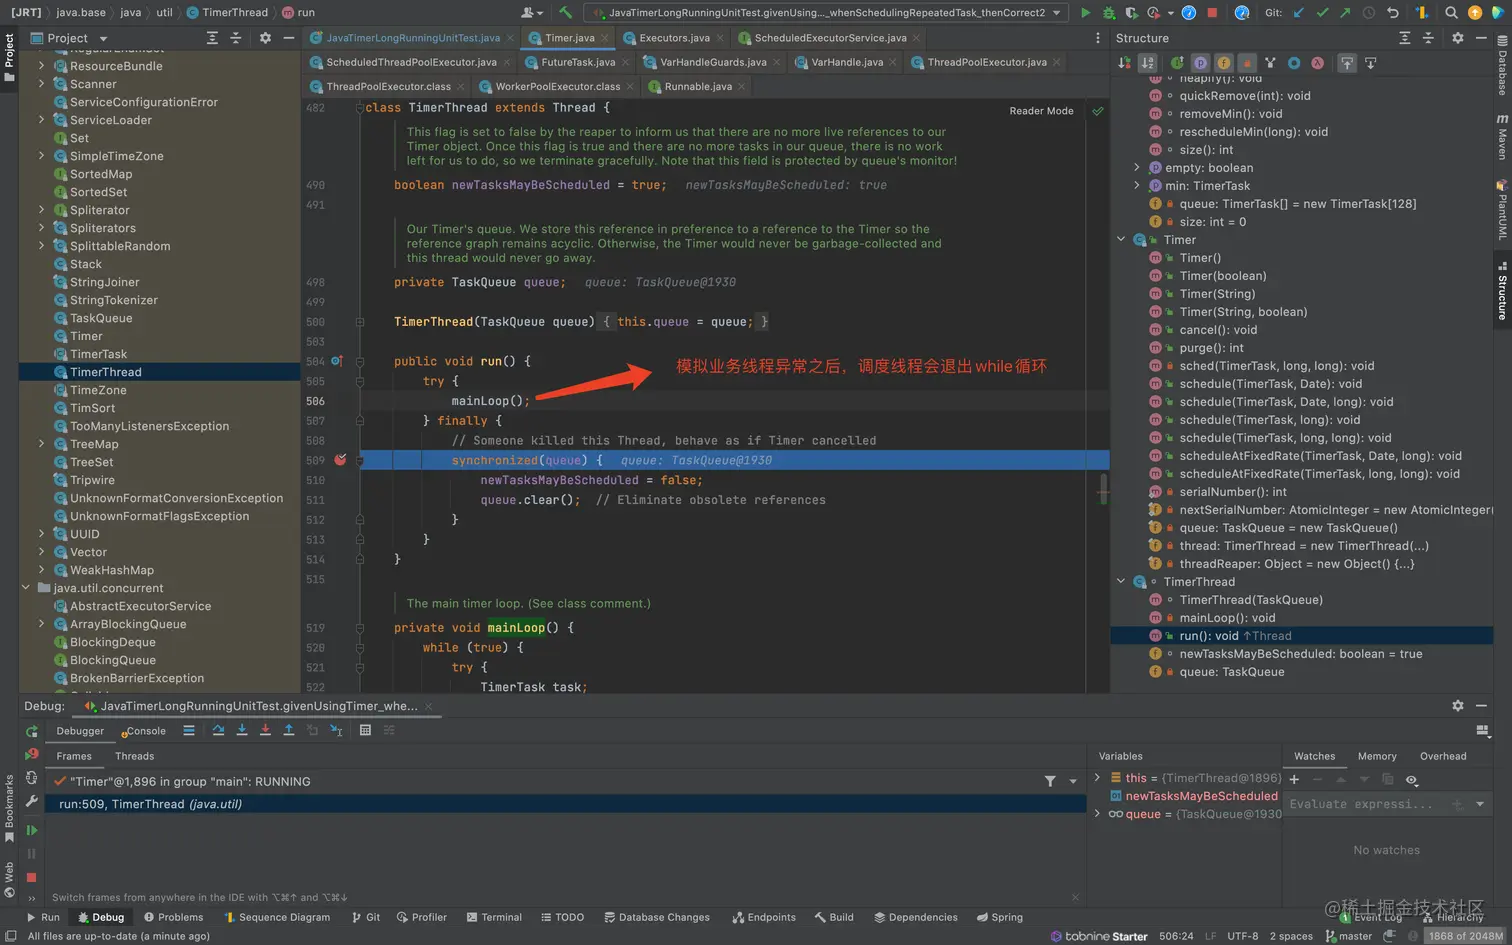Click the editor vertical scrollbar marker

pyautogui.click(x=1103, y=489)
